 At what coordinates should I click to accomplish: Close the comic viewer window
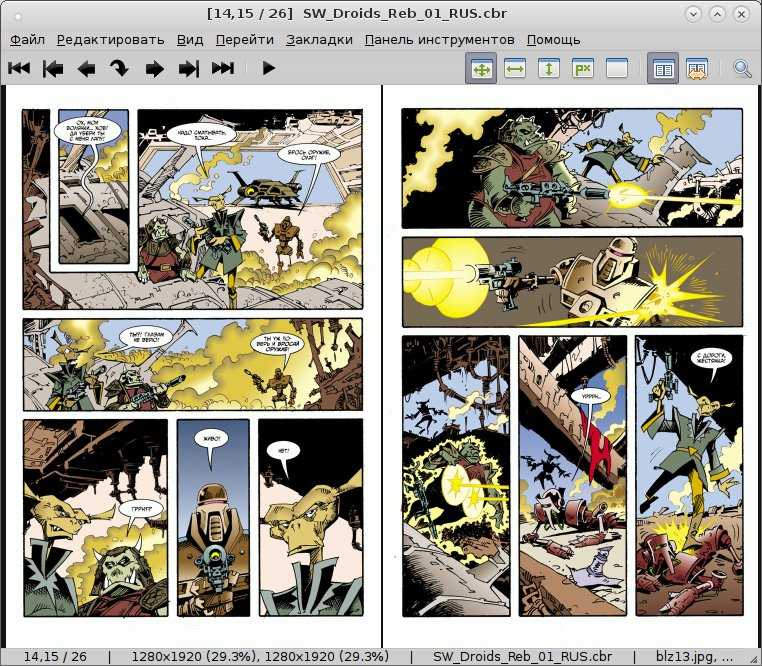742,14
